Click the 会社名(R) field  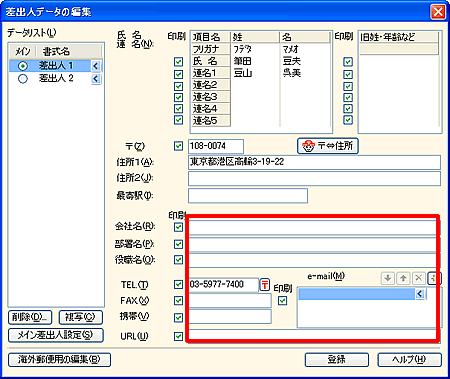[314, 227]
